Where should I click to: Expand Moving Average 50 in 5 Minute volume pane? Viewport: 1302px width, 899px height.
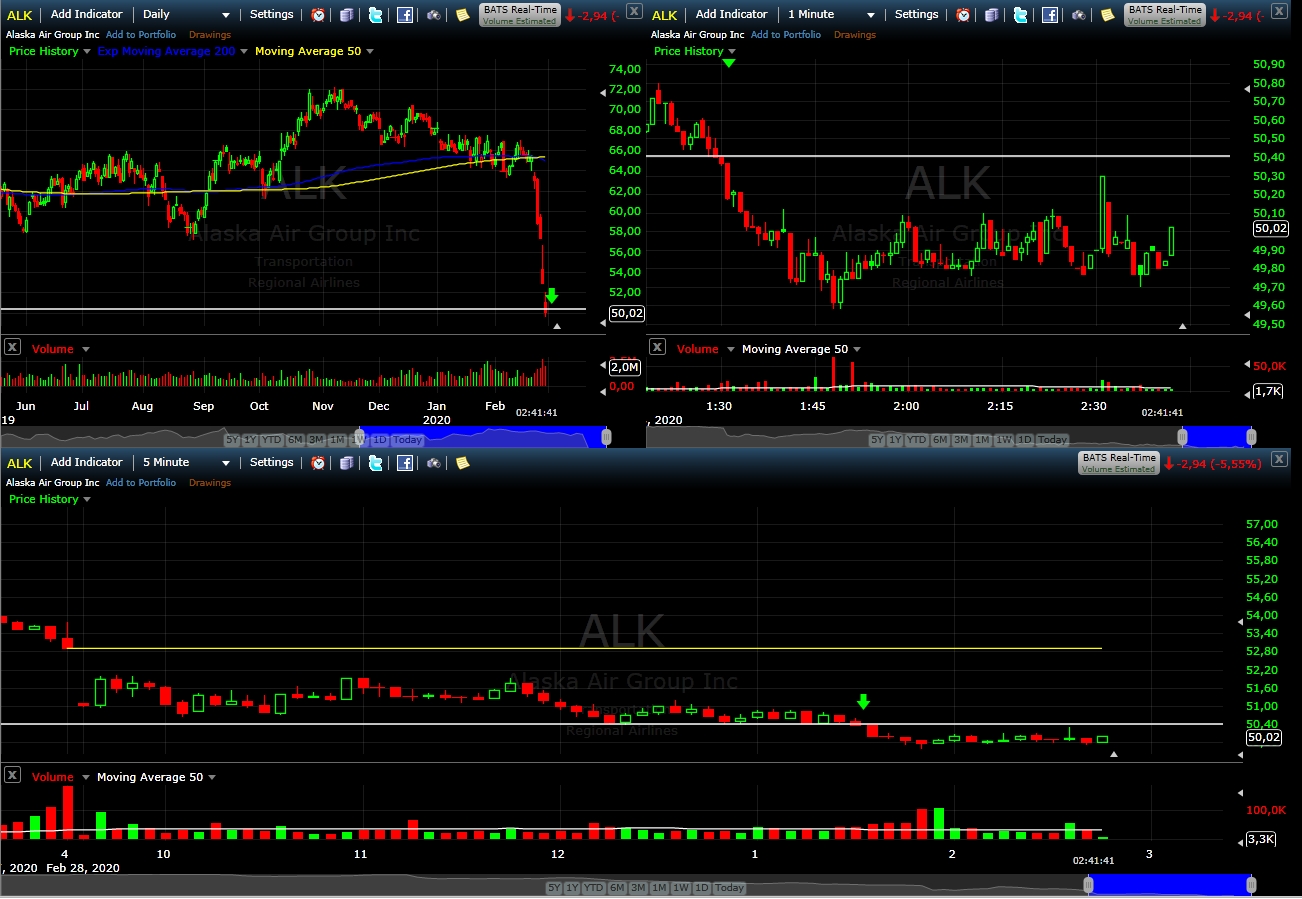[212, 777]
